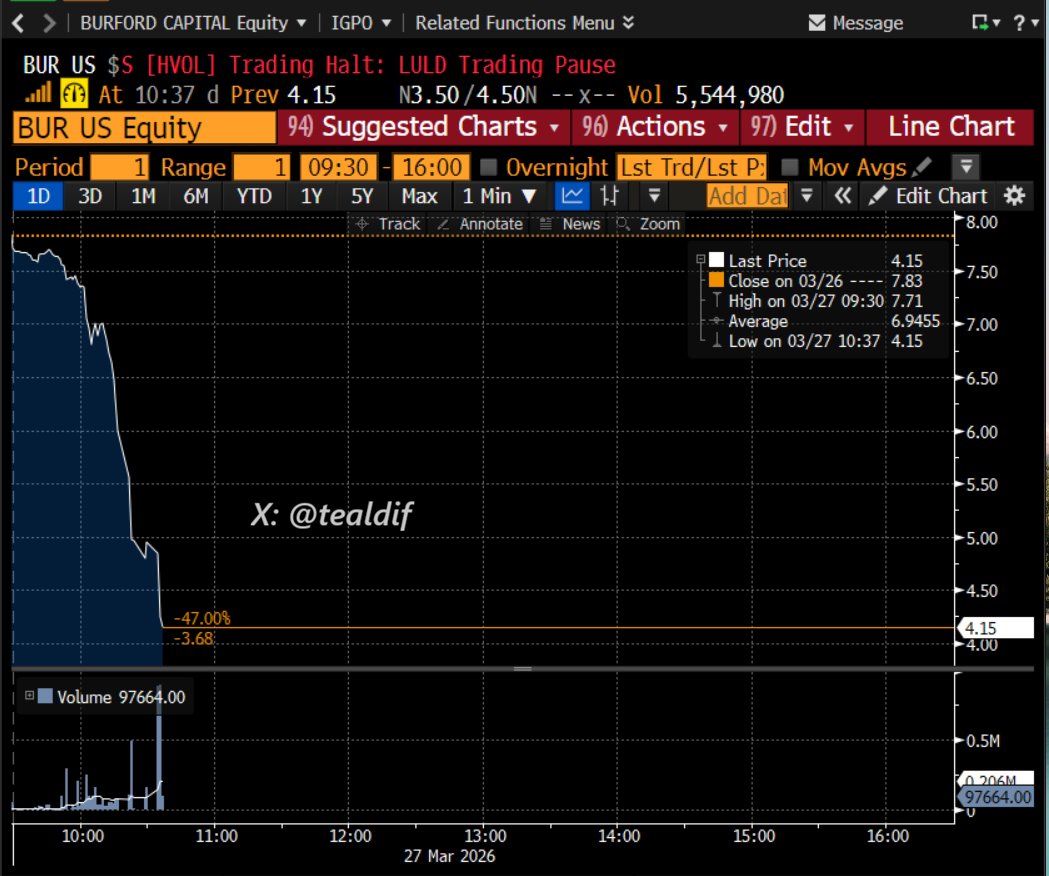Click the -47.00% change label
The image size is (1049, 876).
[202, 618]
